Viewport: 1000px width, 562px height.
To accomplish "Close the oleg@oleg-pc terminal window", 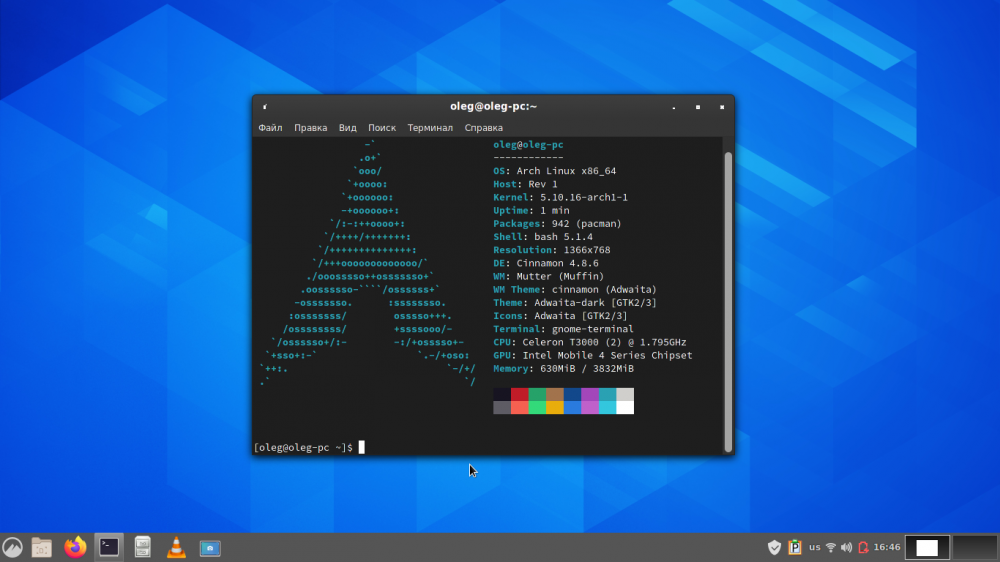I will (722, 107).
